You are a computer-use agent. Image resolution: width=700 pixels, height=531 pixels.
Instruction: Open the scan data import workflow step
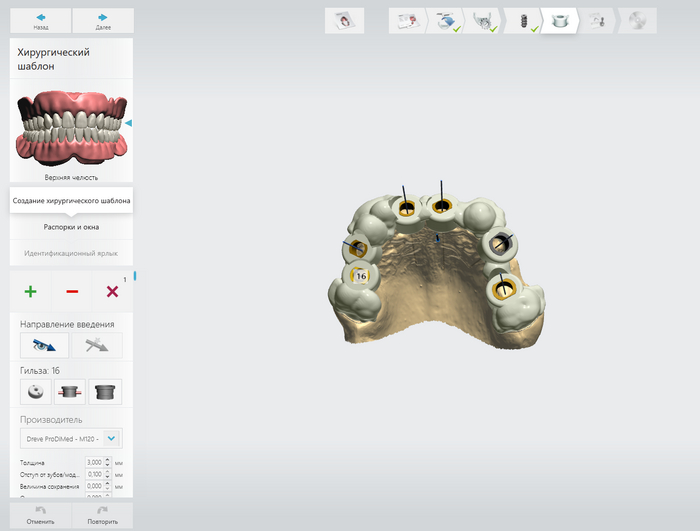(x=446, y=21)
